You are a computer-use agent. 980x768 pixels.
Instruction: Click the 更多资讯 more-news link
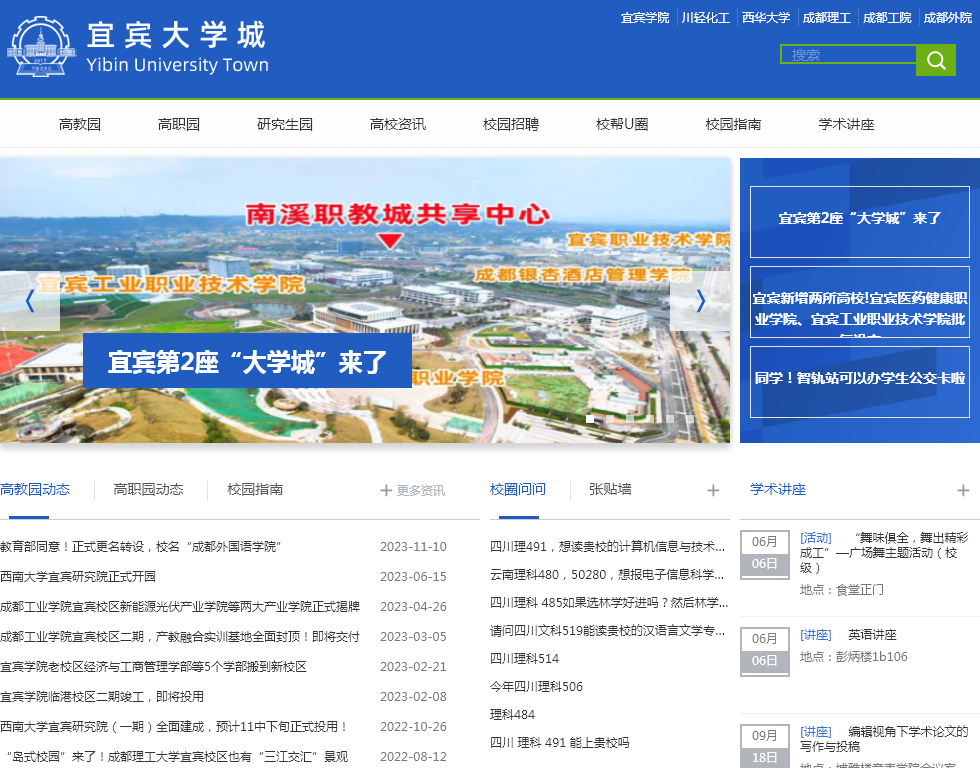click(x=413, y=491)
